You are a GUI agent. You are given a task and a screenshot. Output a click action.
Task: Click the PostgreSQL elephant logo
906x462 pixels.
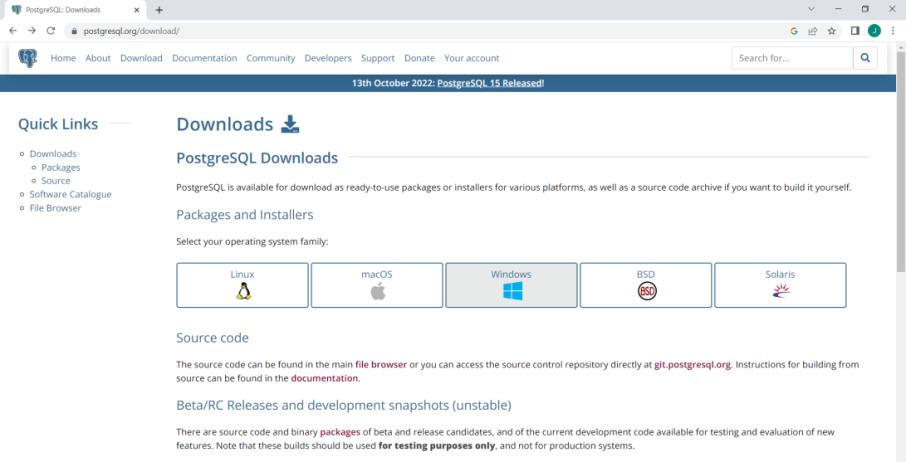click(x=27, y=58)
